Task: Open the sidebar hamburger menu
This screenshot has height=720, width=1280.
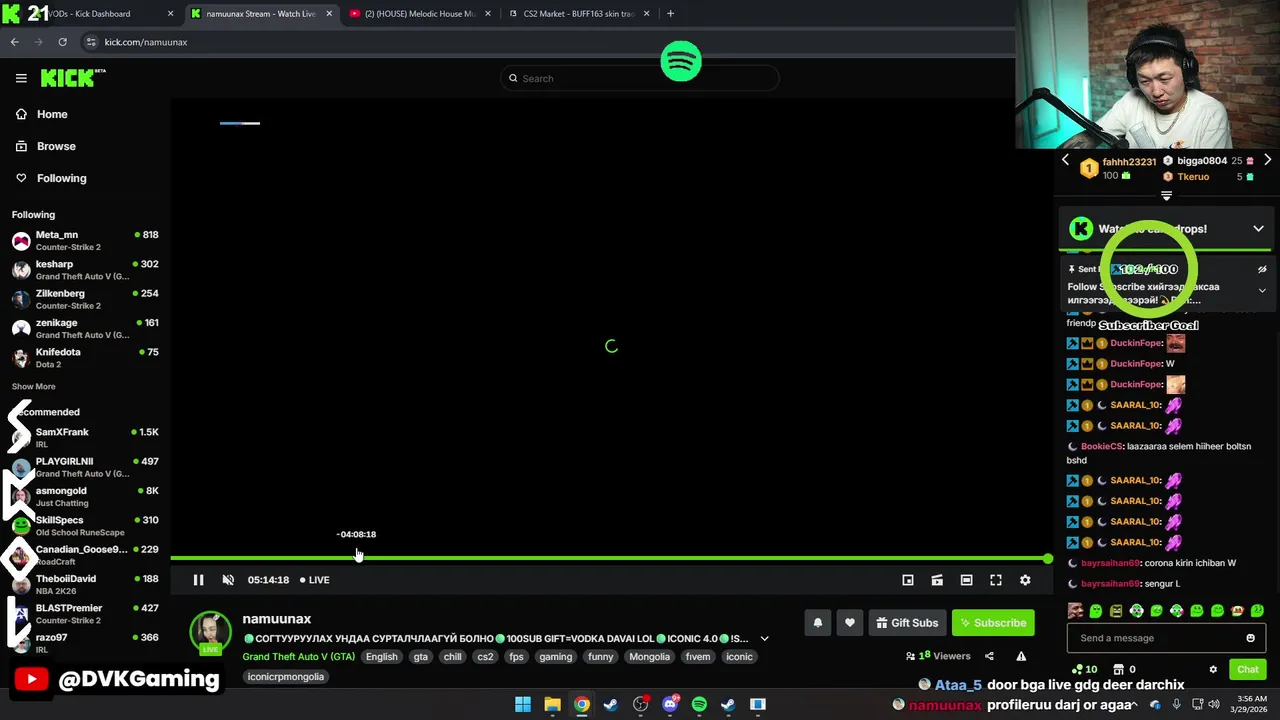Action: click(21, 78)
